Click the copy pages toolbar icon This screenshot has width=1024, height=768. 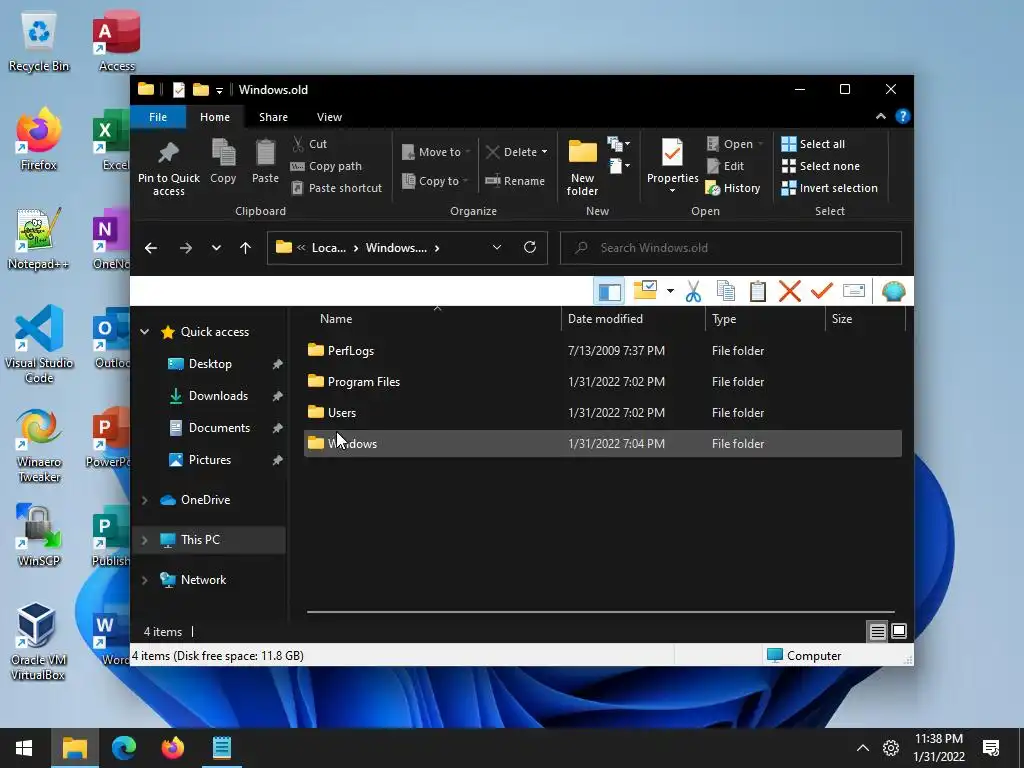coord(726,291)
